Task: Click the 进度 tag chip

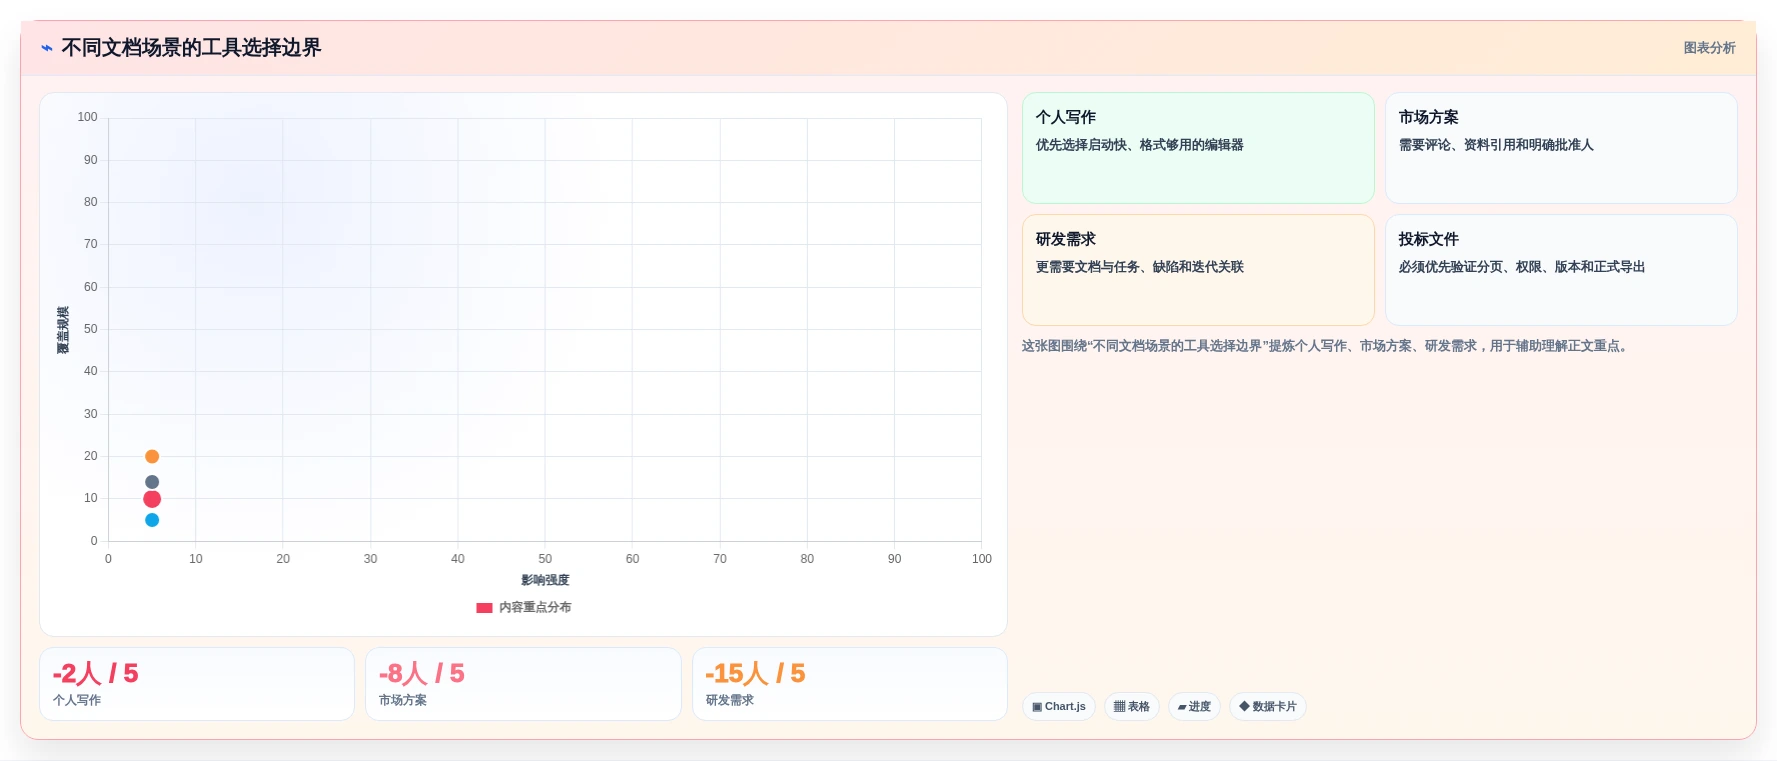Action: pyautogui.click(x=1194, y=706)
